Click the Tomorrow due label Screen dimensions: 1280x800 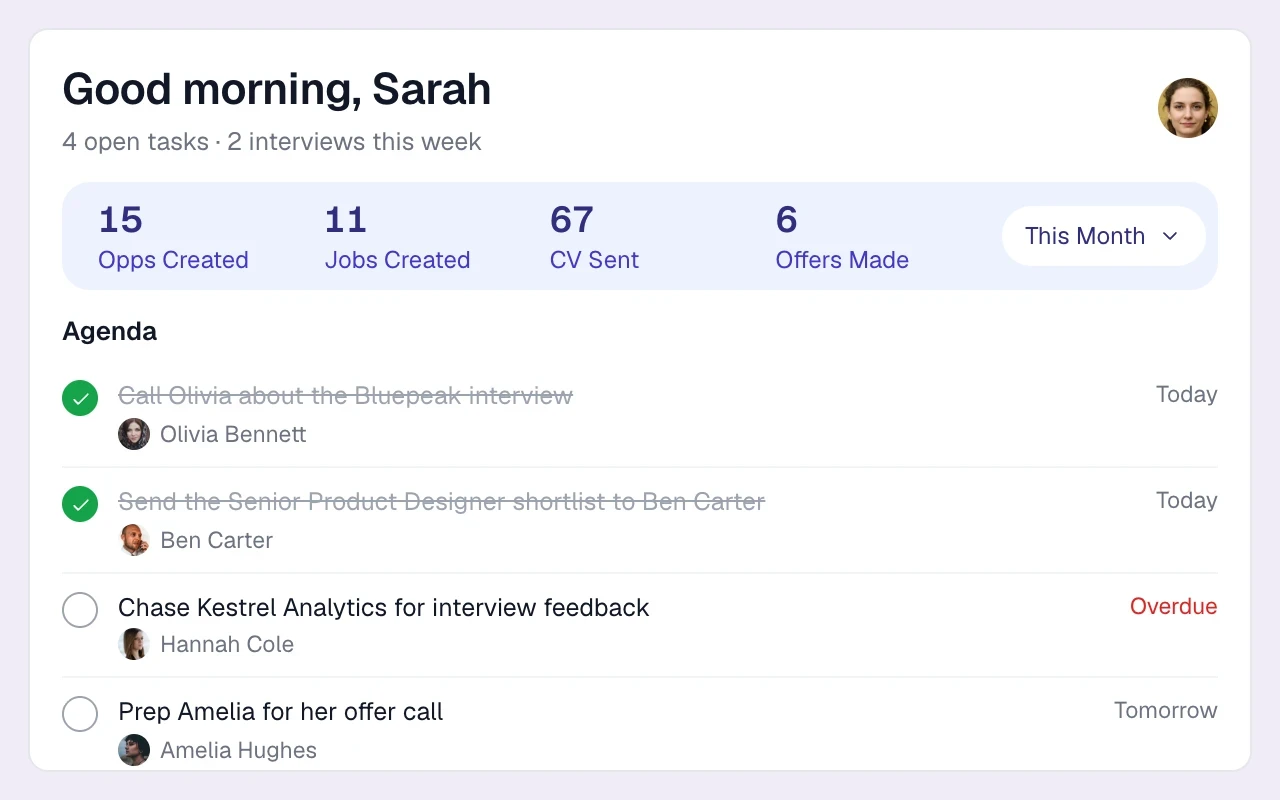pos(1166,711)
